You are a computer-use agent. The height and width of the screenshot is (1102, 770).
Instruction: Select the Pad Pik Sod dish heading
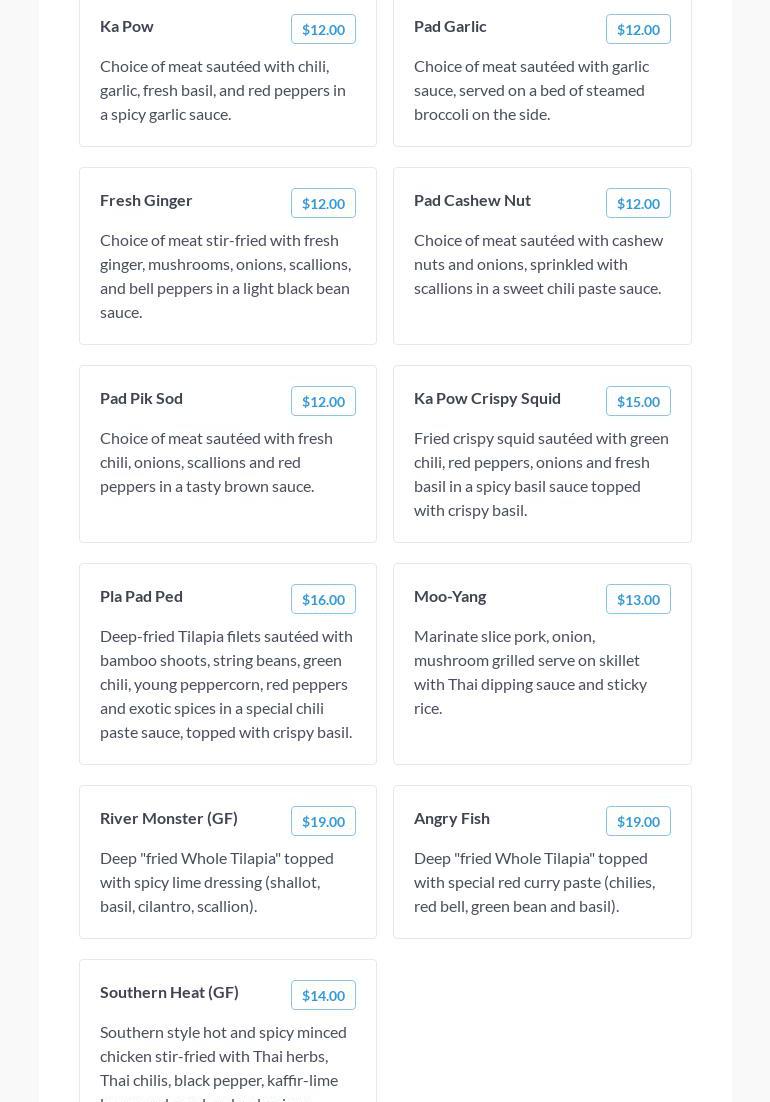click(x=141, y=398)
